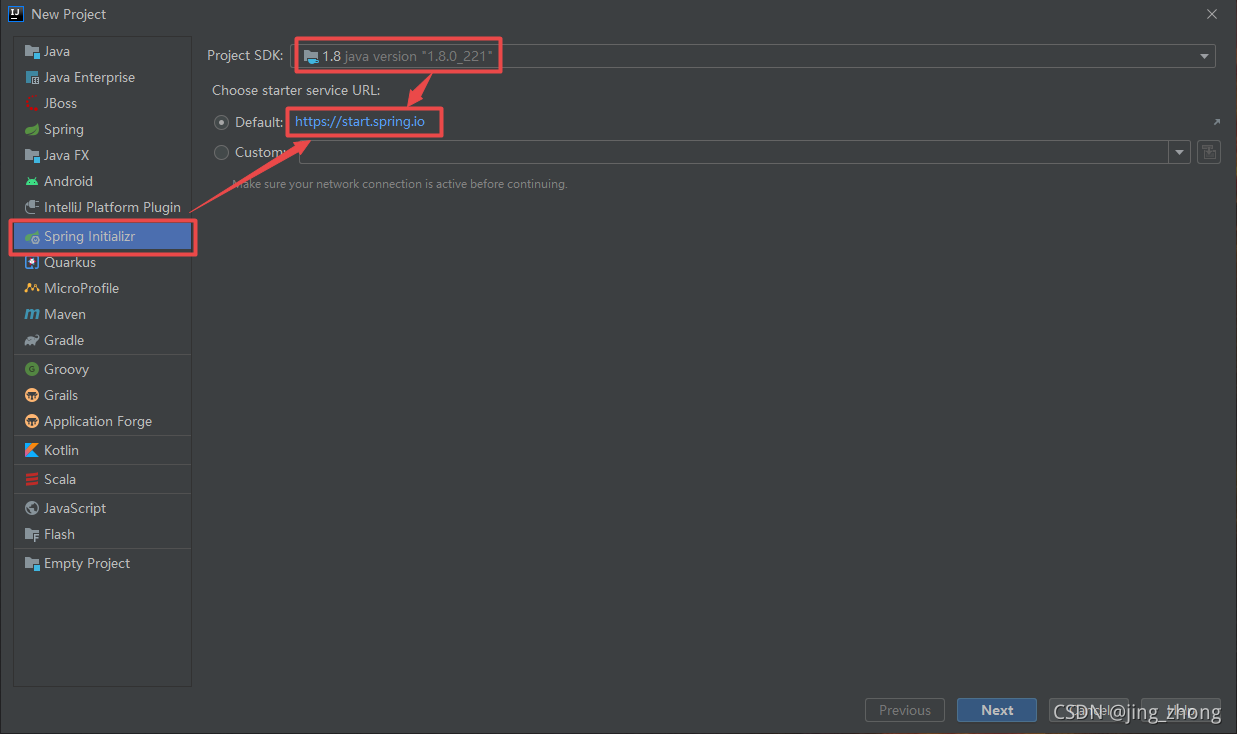Pick Kotlin from project types
This screenshot has width=1237, height=734.
(102, 450)
